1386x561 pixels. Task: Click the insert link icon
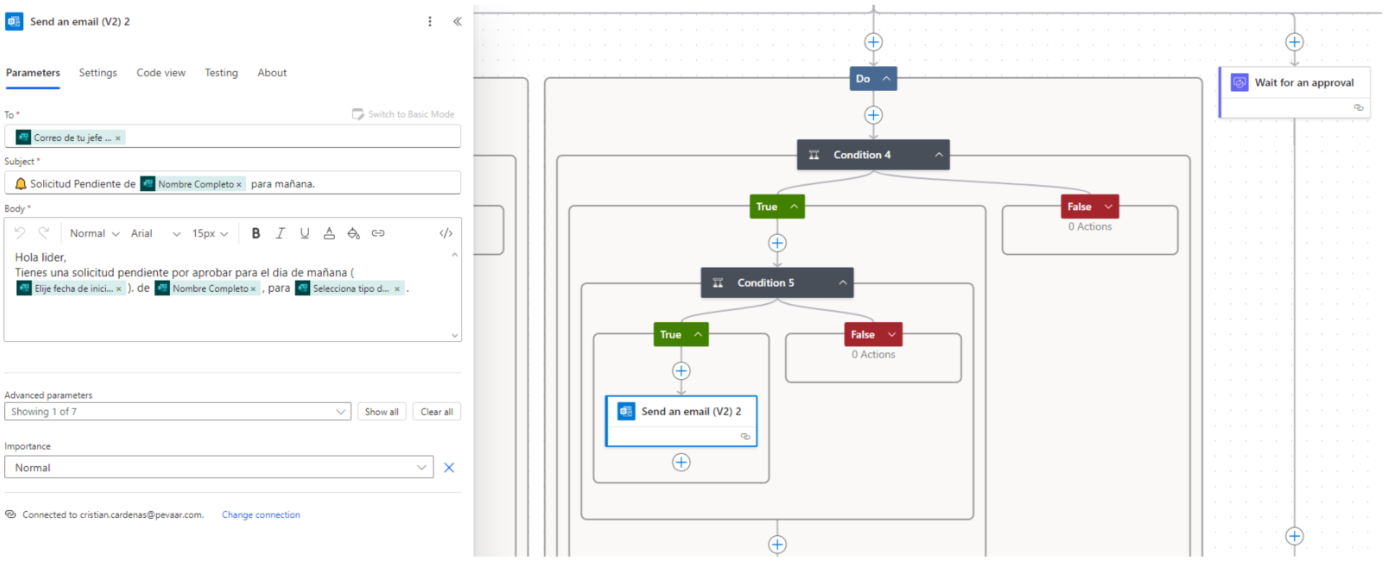[378, 233]
